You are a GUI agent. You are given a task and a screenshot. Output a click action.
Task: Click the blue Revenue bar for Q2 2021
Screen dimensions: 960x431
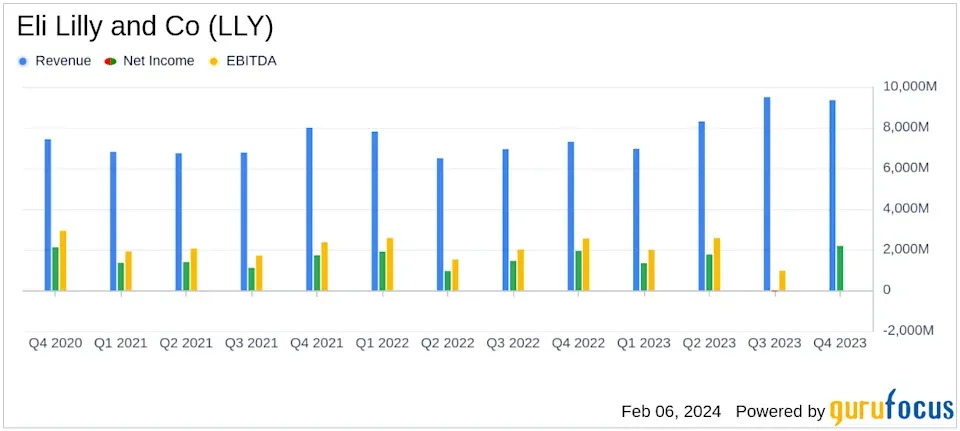pyautogui.click(x=179, y=222)
